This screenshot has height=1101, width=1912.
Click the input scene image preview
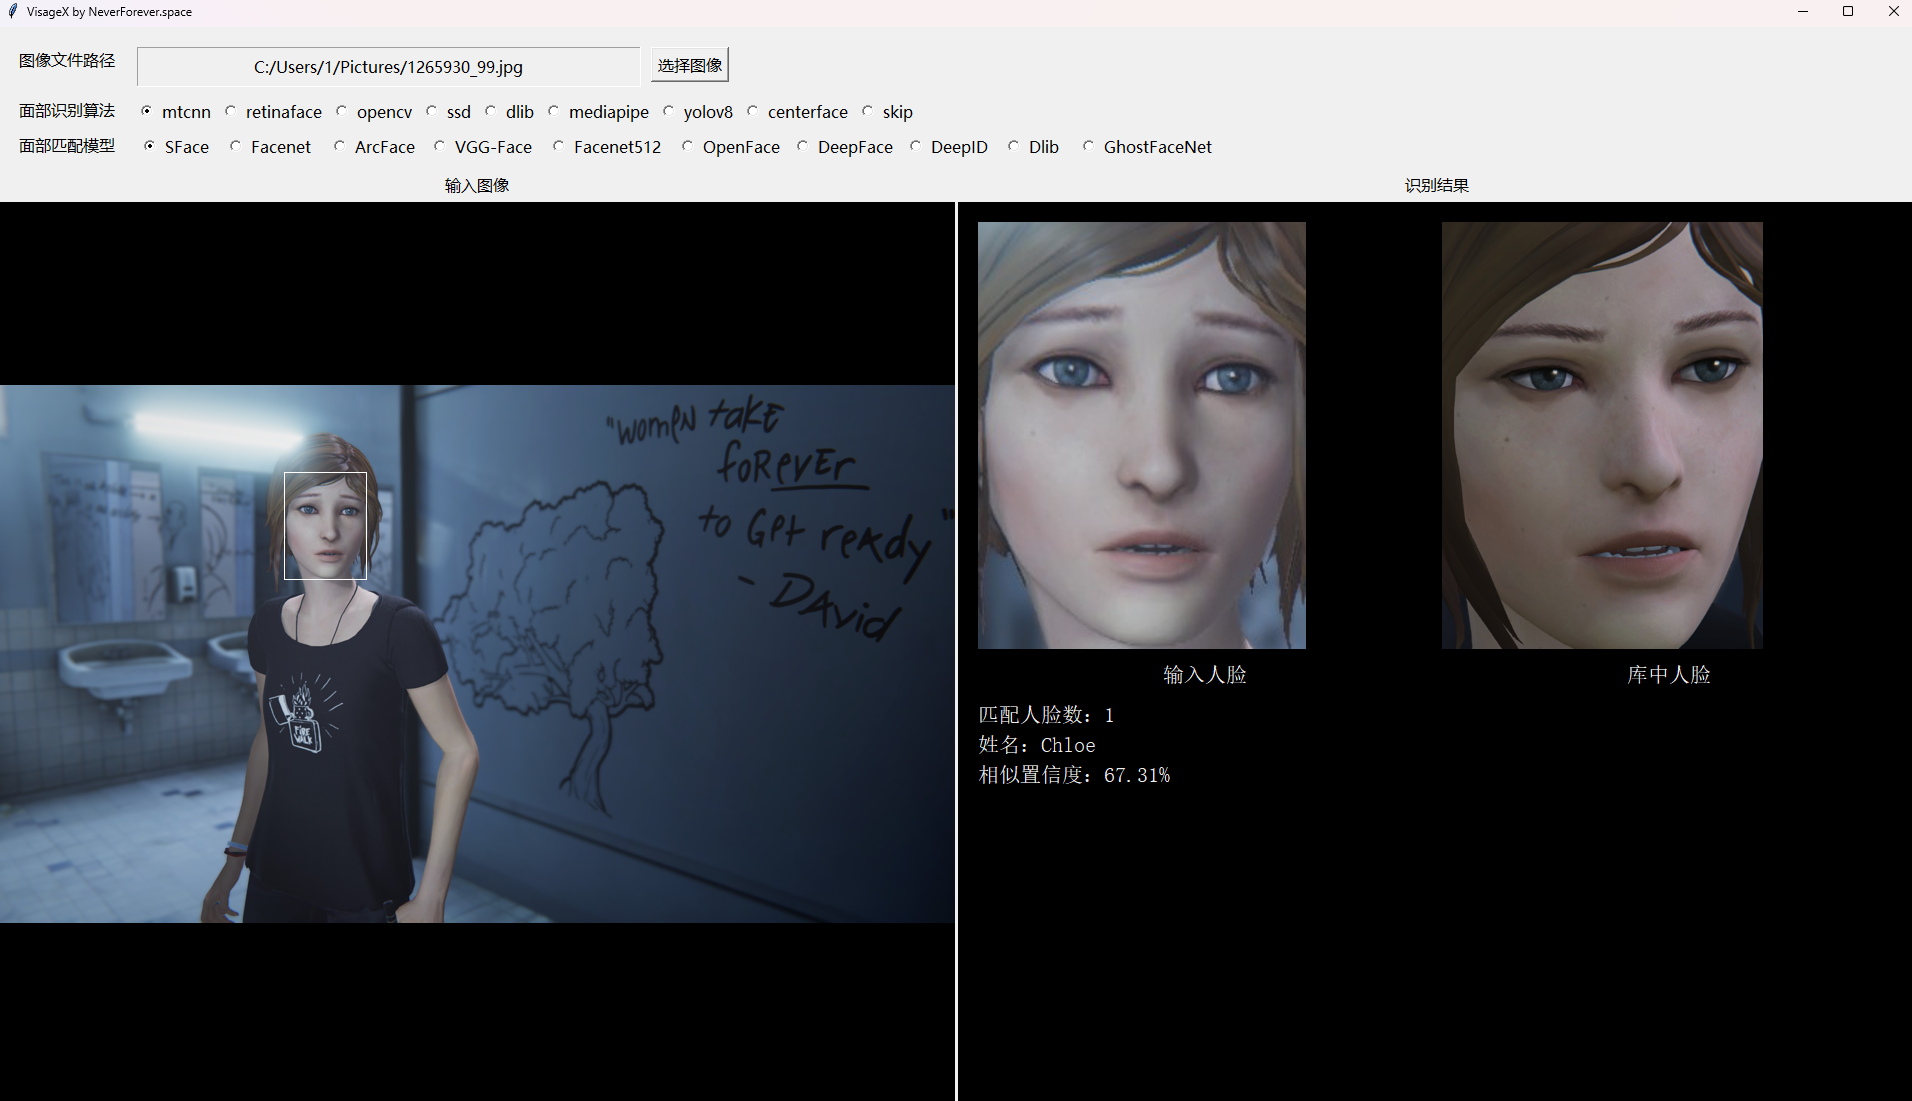point(477,654)
